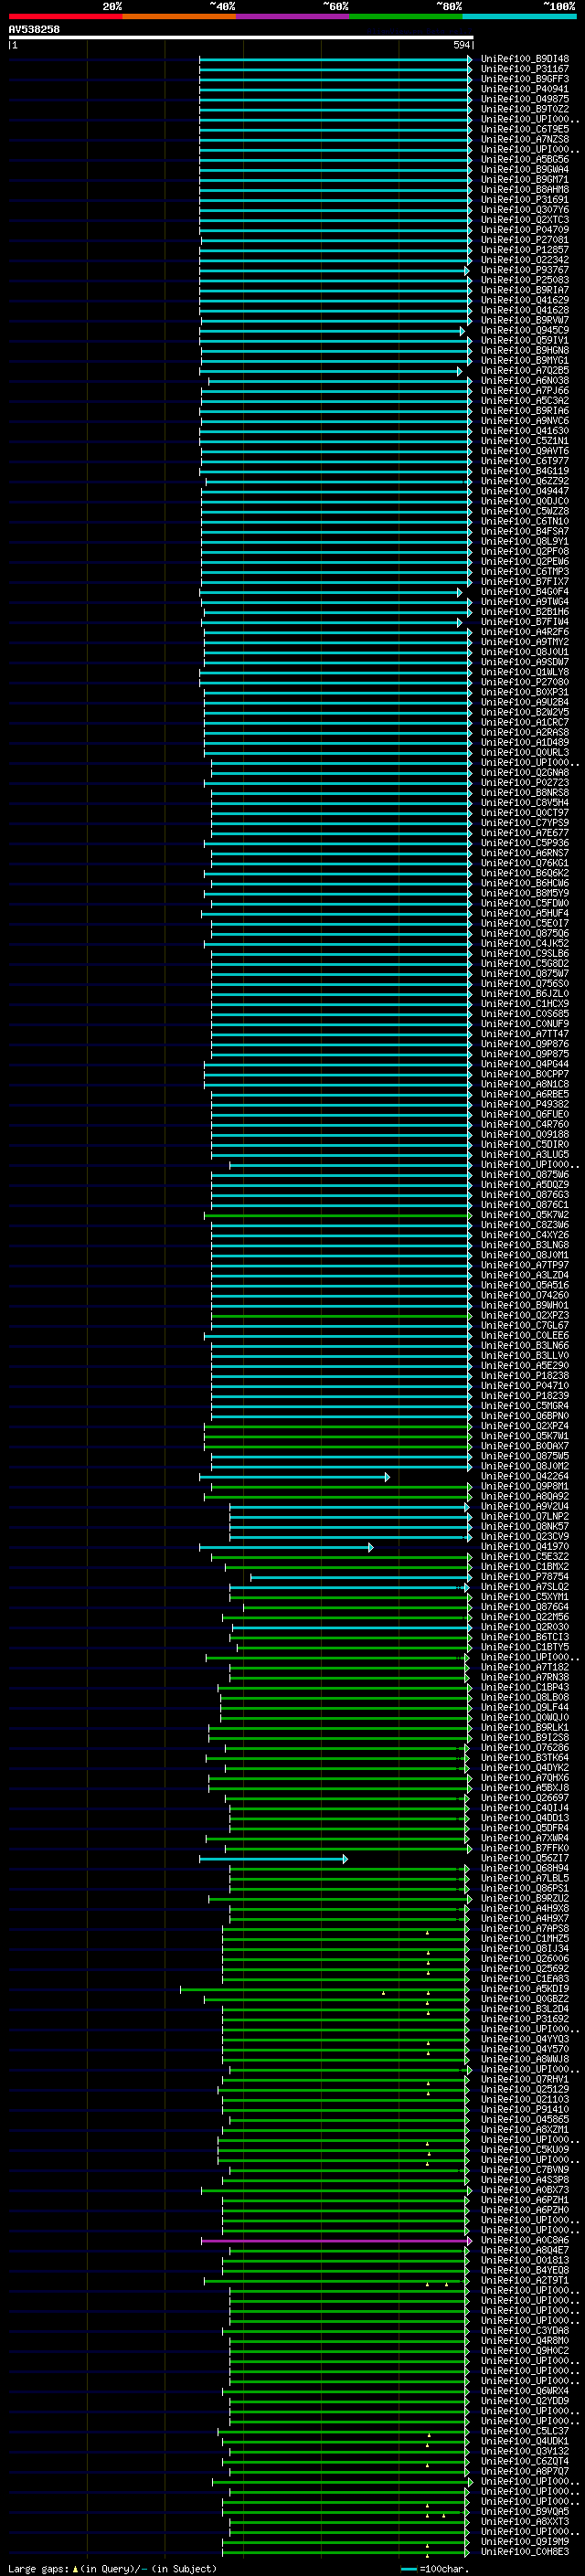Click the query end position 594
The height and width of the screenshot is (2576, 585).
pos(461,46)
